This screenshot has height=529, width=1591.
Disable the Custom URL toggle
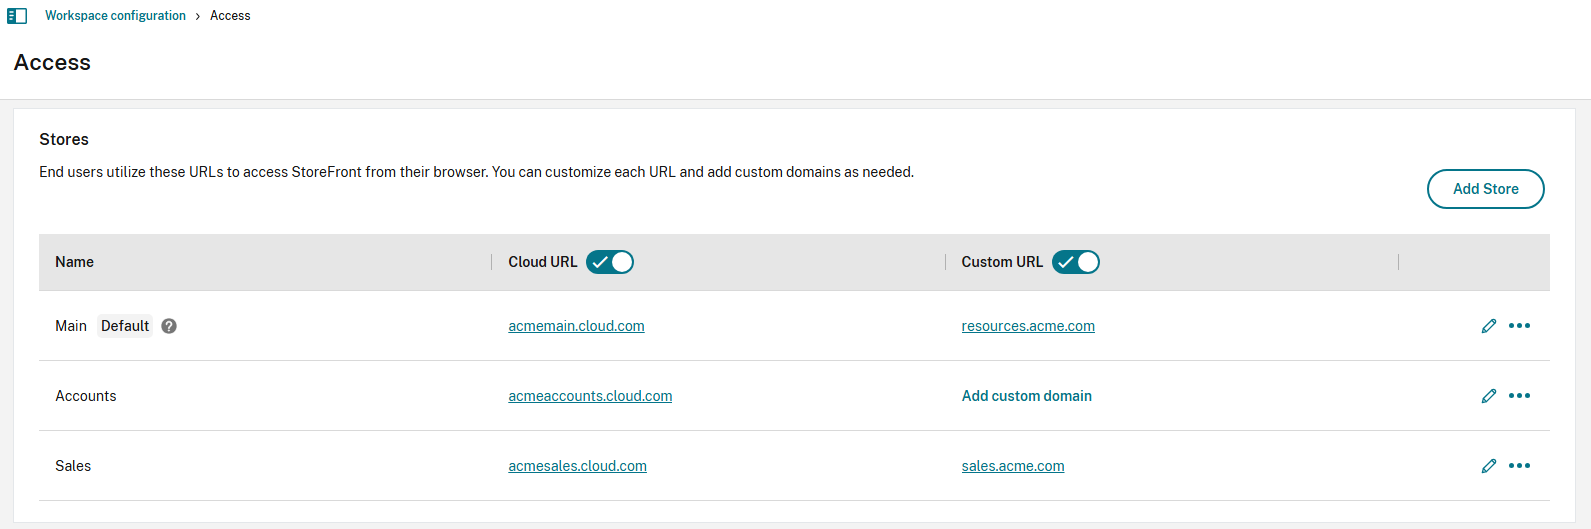1076,262
